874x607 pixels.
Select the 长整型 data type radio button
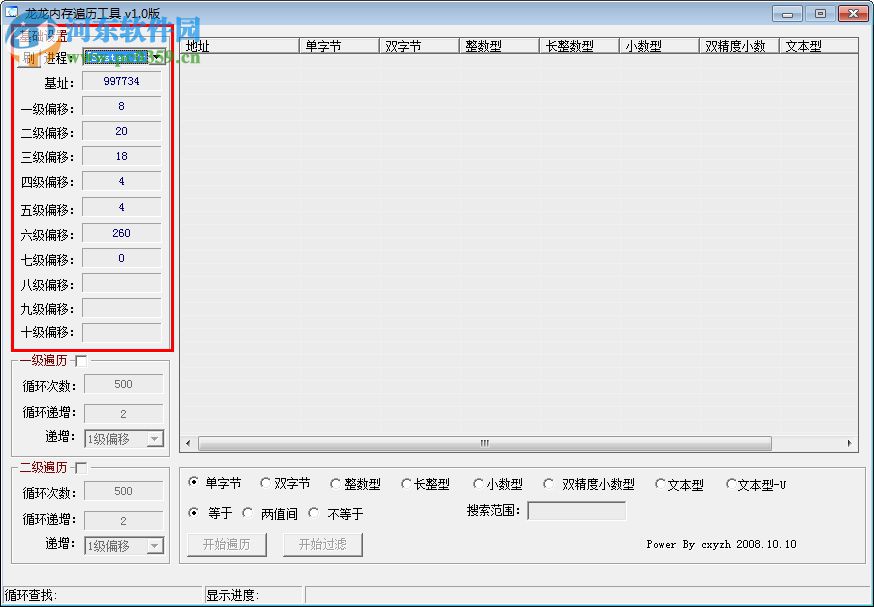407,483
